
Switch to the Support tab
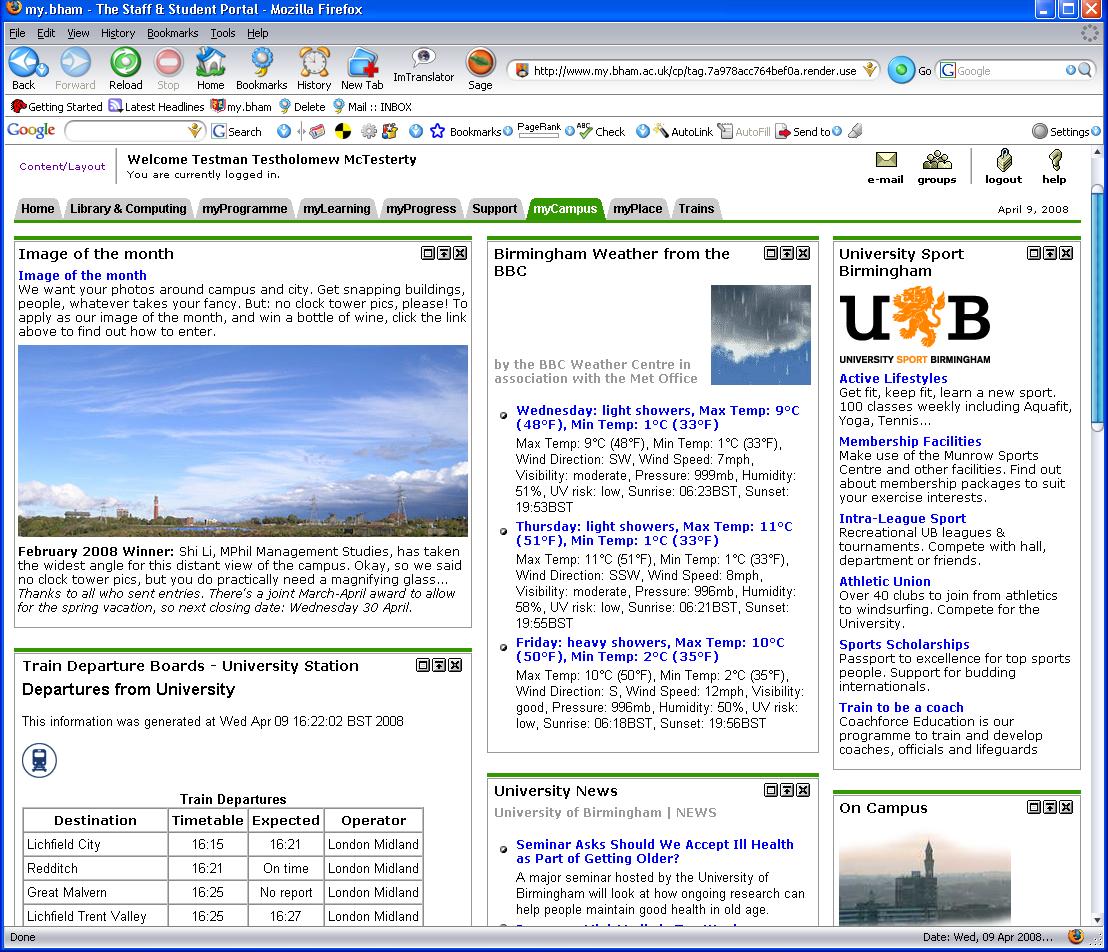pyautogui.click(x=495, y=208)
